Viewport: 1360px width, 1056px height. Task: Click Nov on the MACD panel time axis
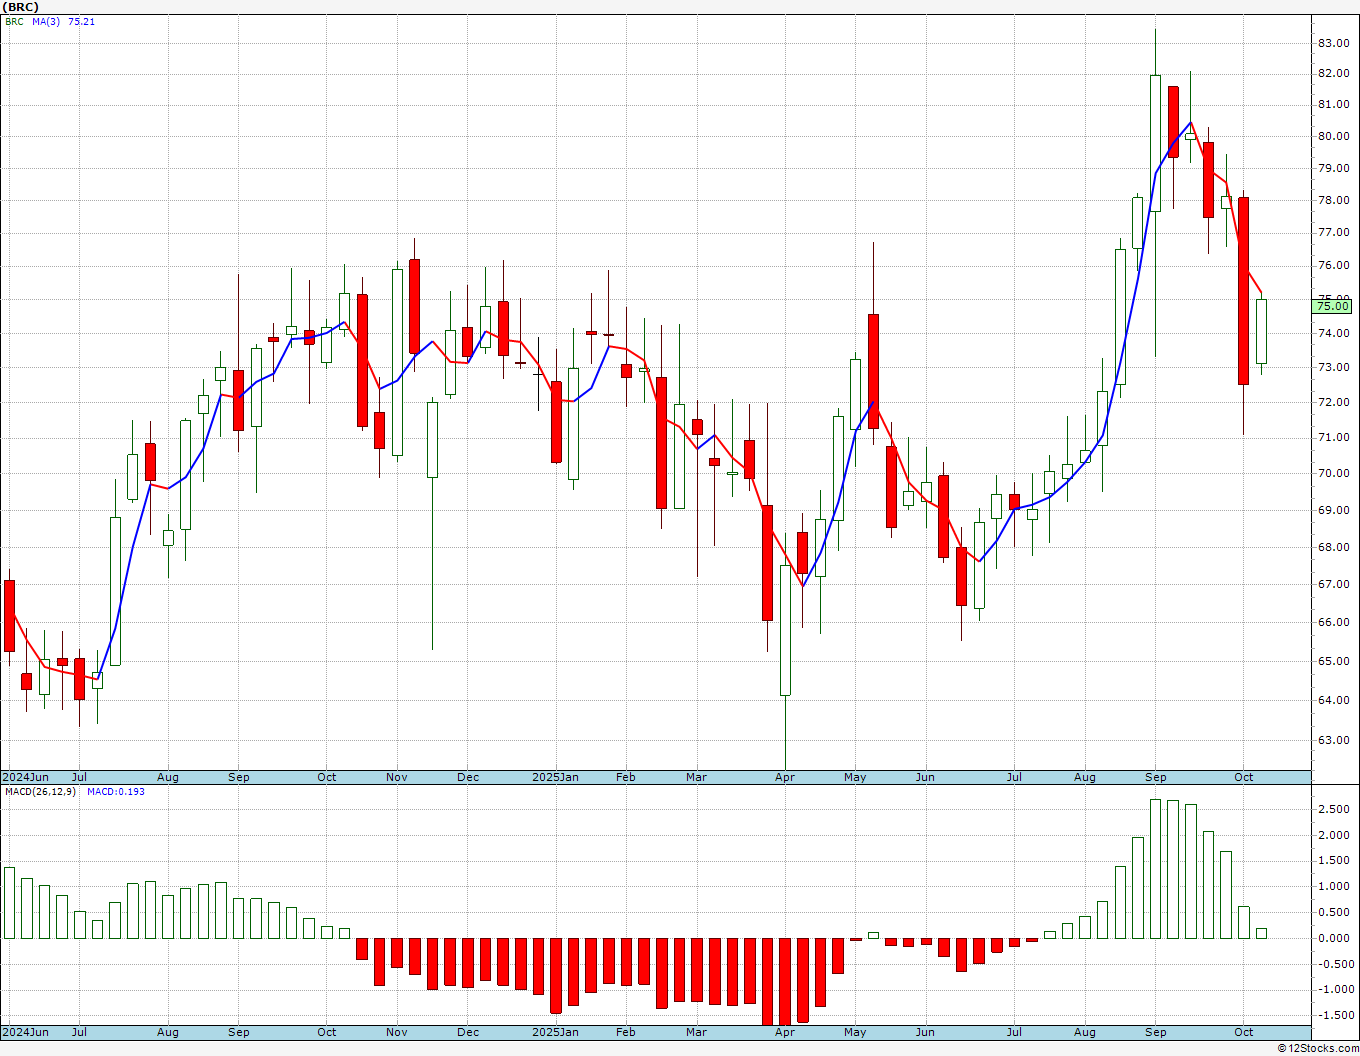(397, 1032)
